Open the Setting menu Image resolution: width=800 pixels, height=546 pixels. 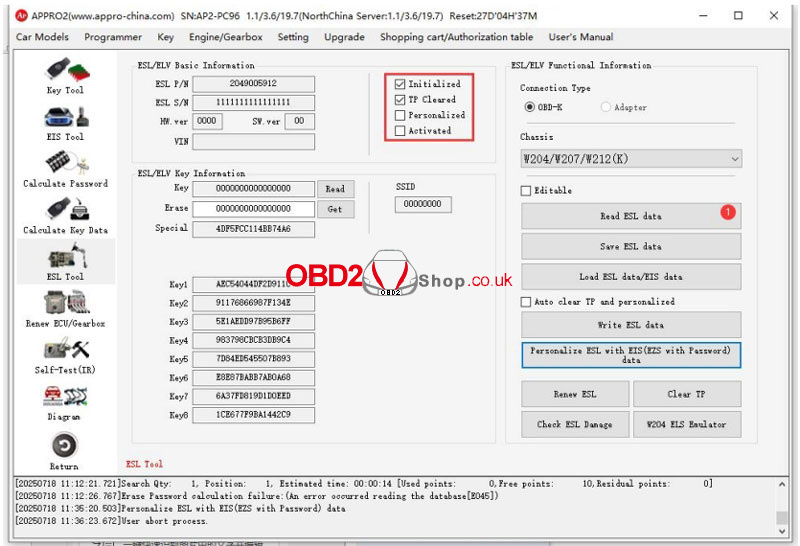click(x=293, y=37)
